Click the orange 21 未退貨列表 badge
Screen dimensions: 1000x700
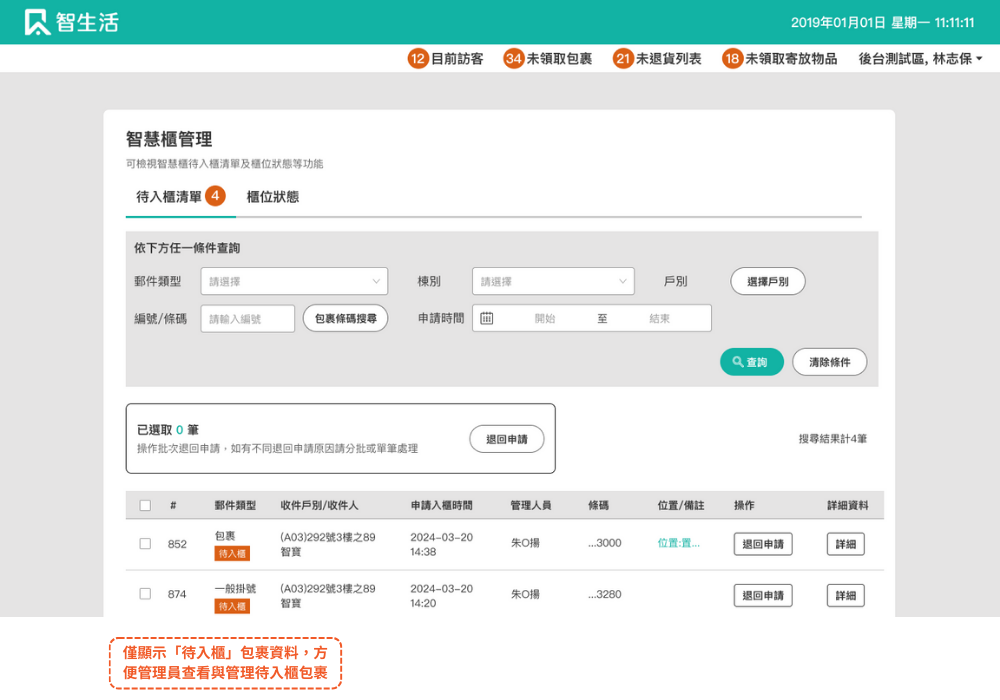[623, 59]
